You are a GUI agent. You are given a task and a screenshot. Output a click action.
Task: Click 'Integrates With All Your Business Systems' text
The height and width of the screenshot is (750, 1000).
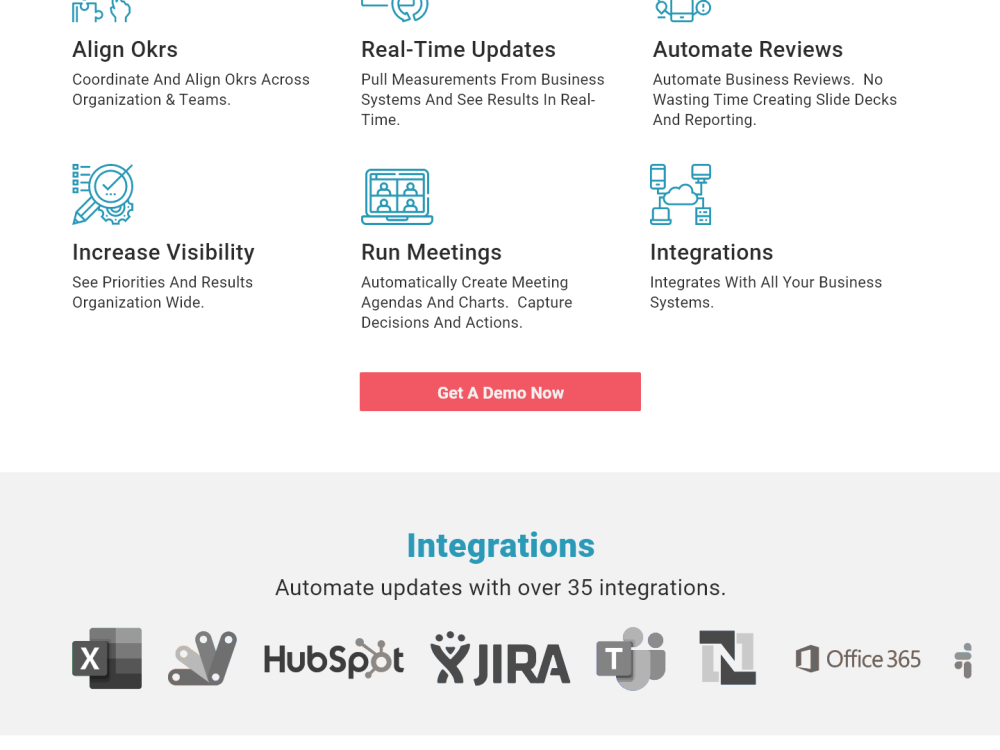click(766, 292)
